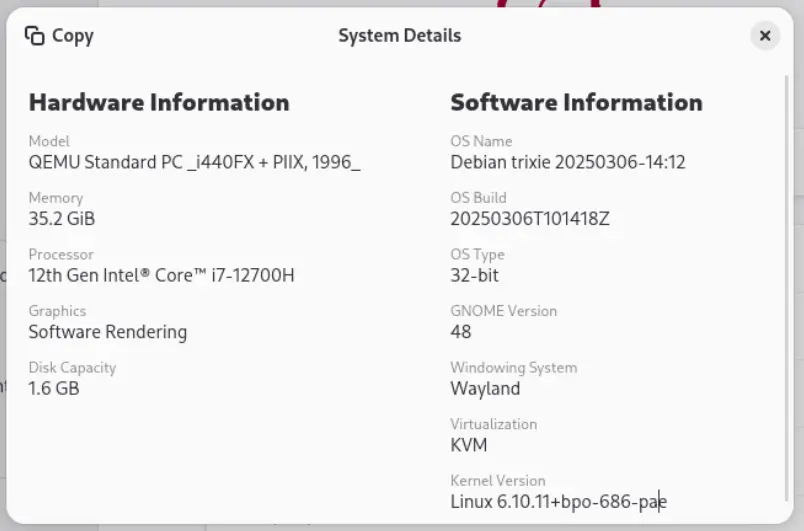Click the OS Type label
Image resolution: width=804 pixels, height=531 pixels.
[x=477, y=254]
